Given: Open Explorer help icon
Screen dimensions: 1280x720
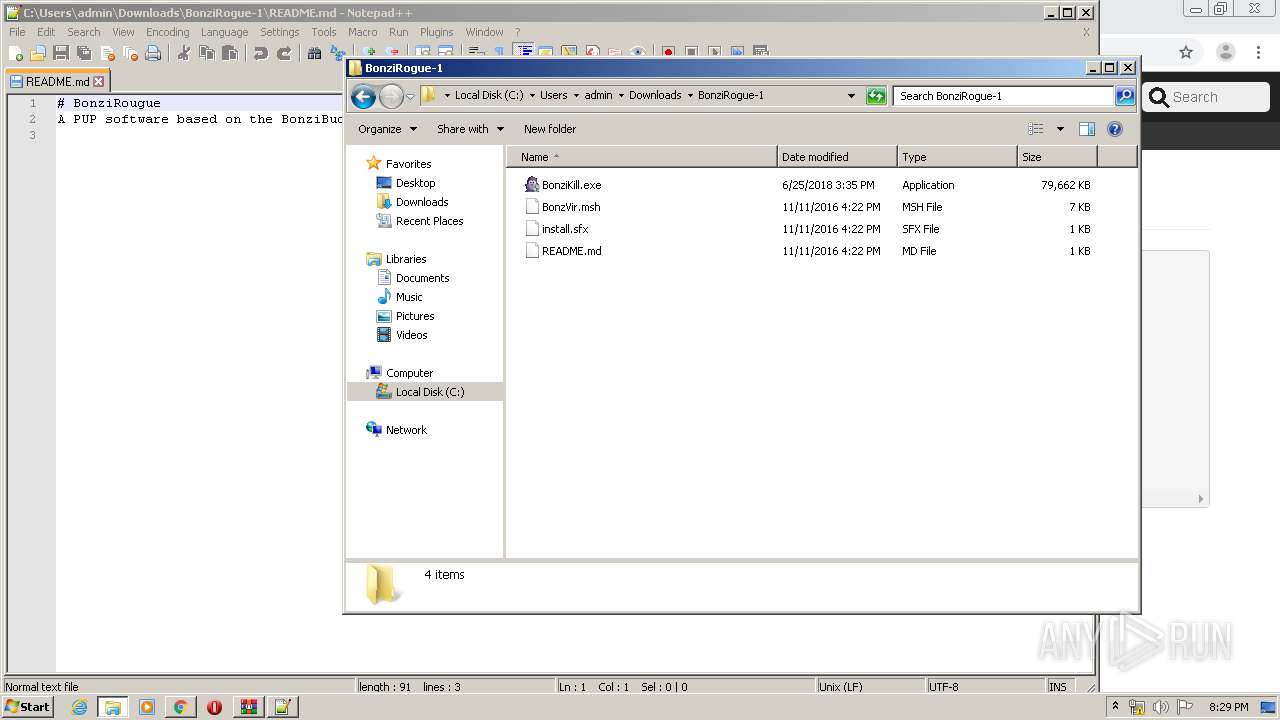Looking at the screenshot, I should click(x=1115, y=129).
